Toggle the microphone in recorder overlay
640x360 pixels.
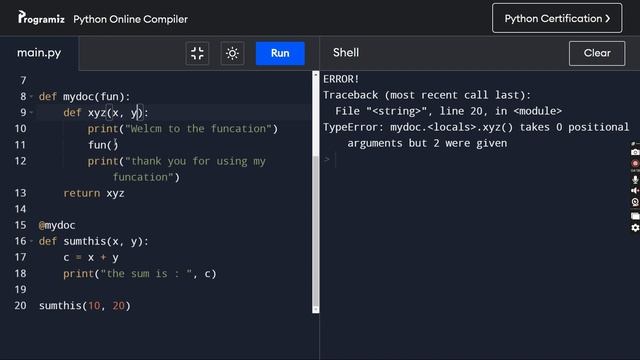click(635, 179)
